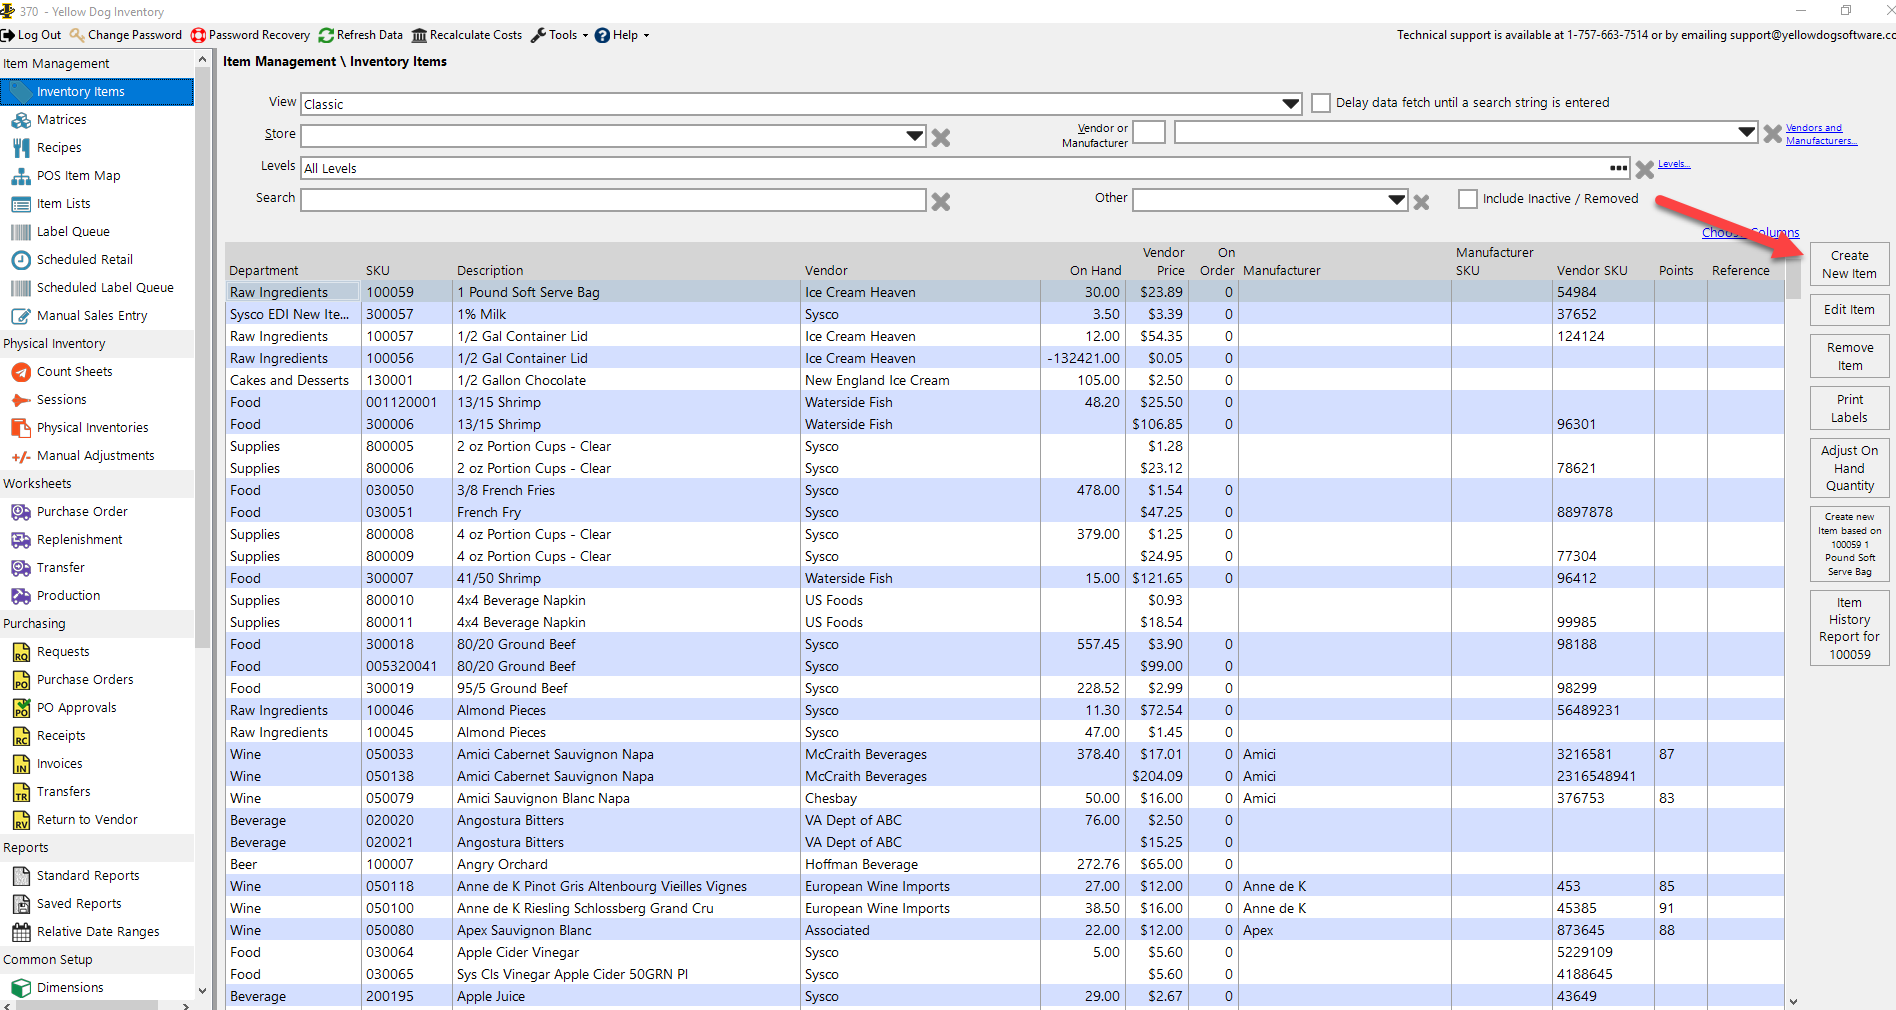Open Item Lists icon
The image size is (1896, 1010).
[x=21, y=204]
